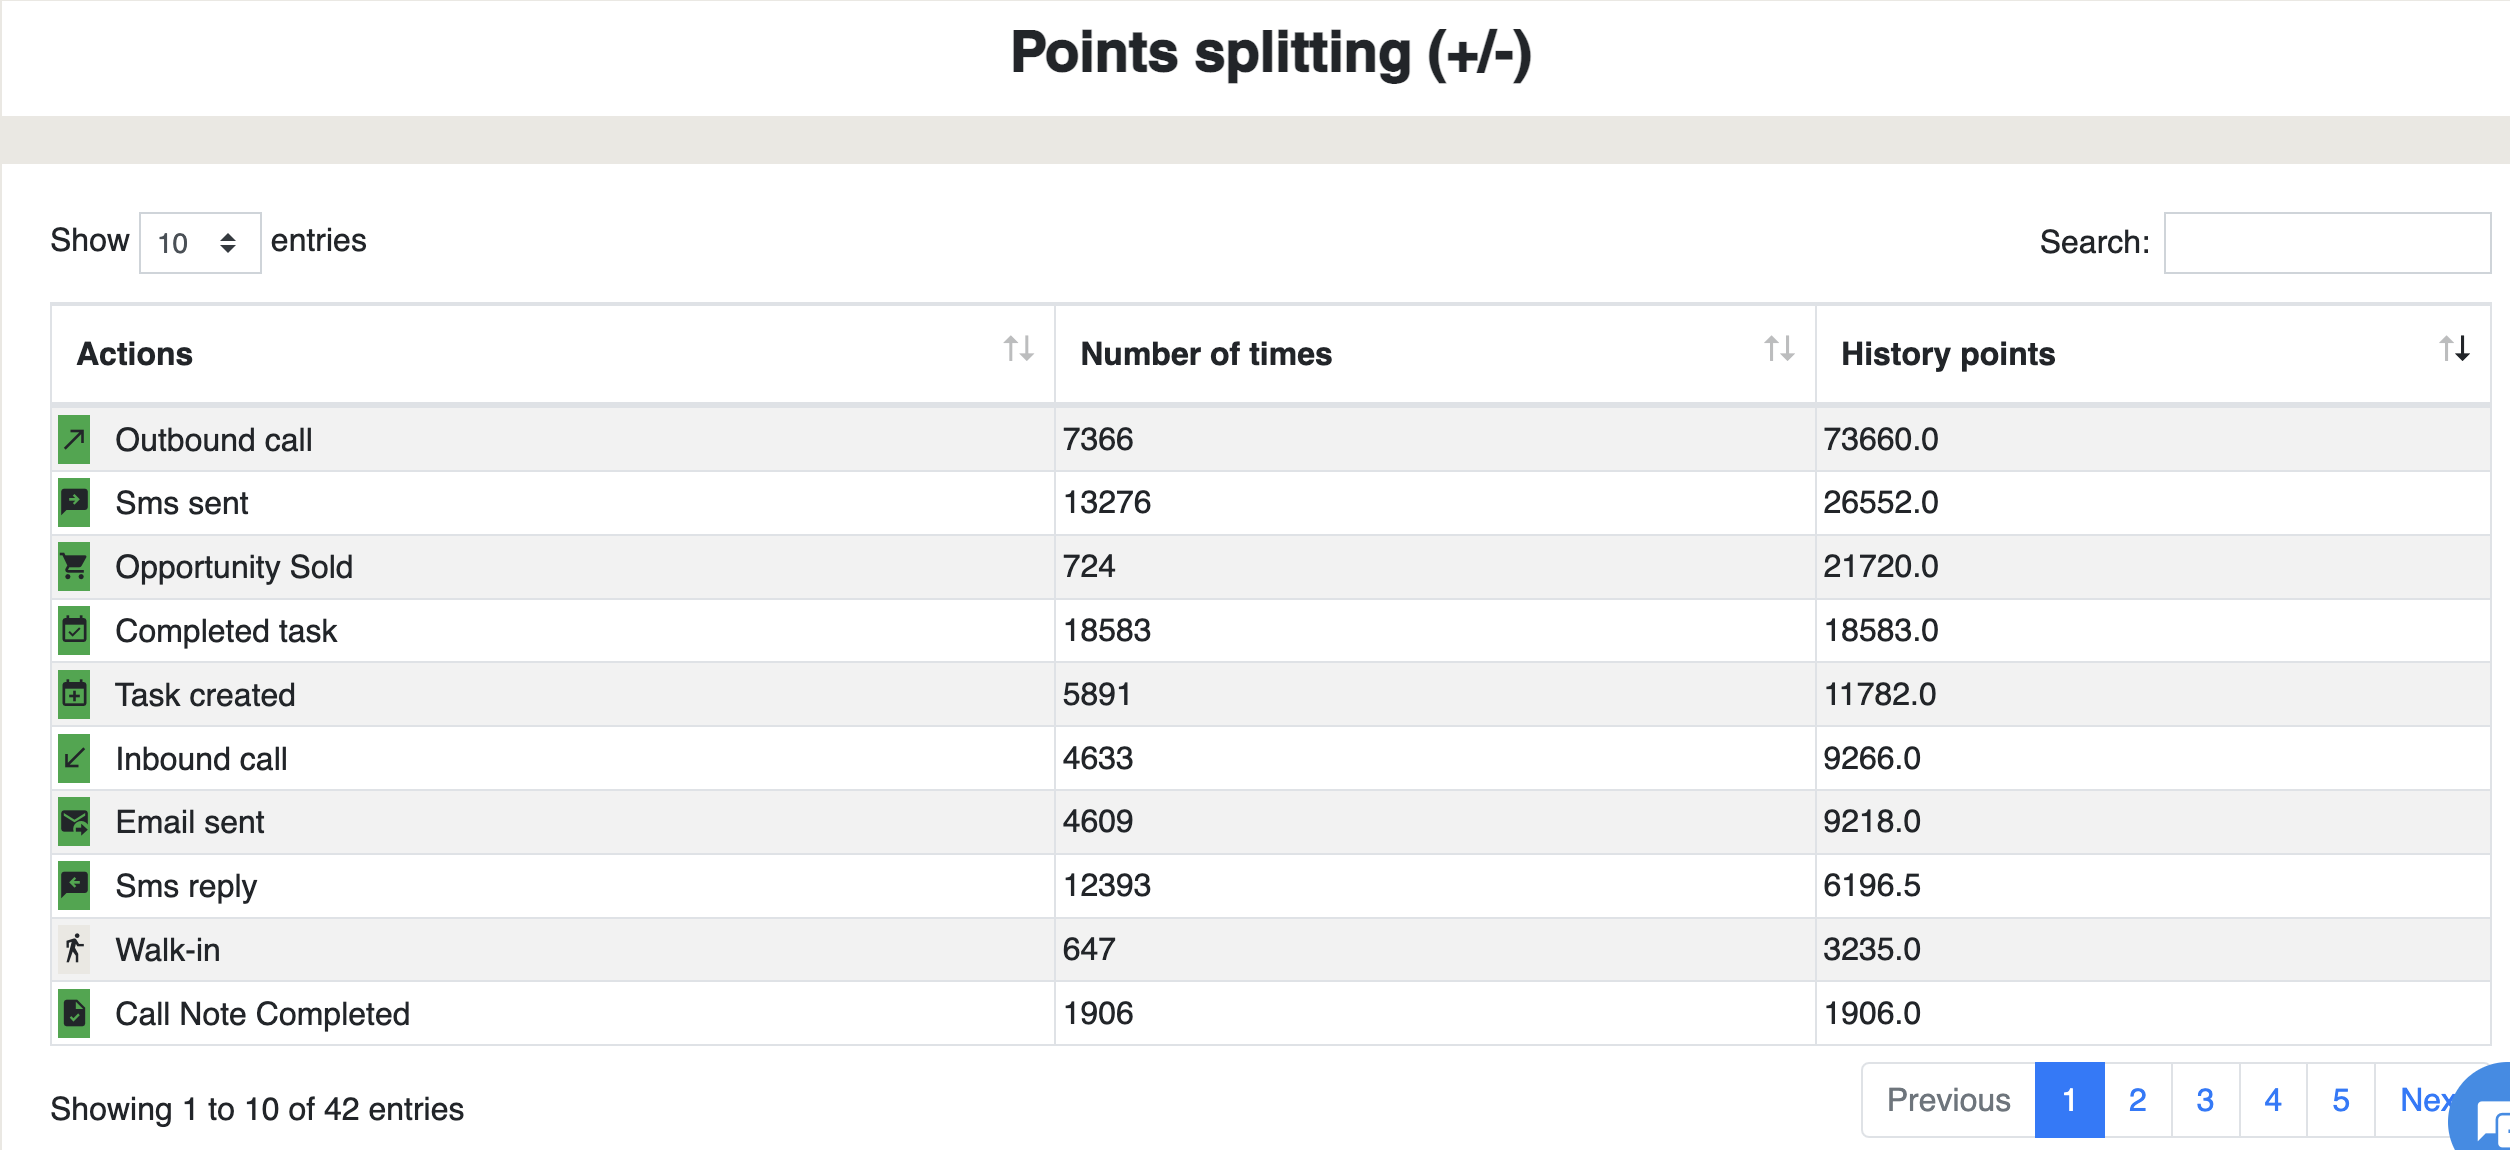The width and height of the screenshot is (2510, 1150).
Task: Focus the Search input field
Action: [x=2327, y=243]
